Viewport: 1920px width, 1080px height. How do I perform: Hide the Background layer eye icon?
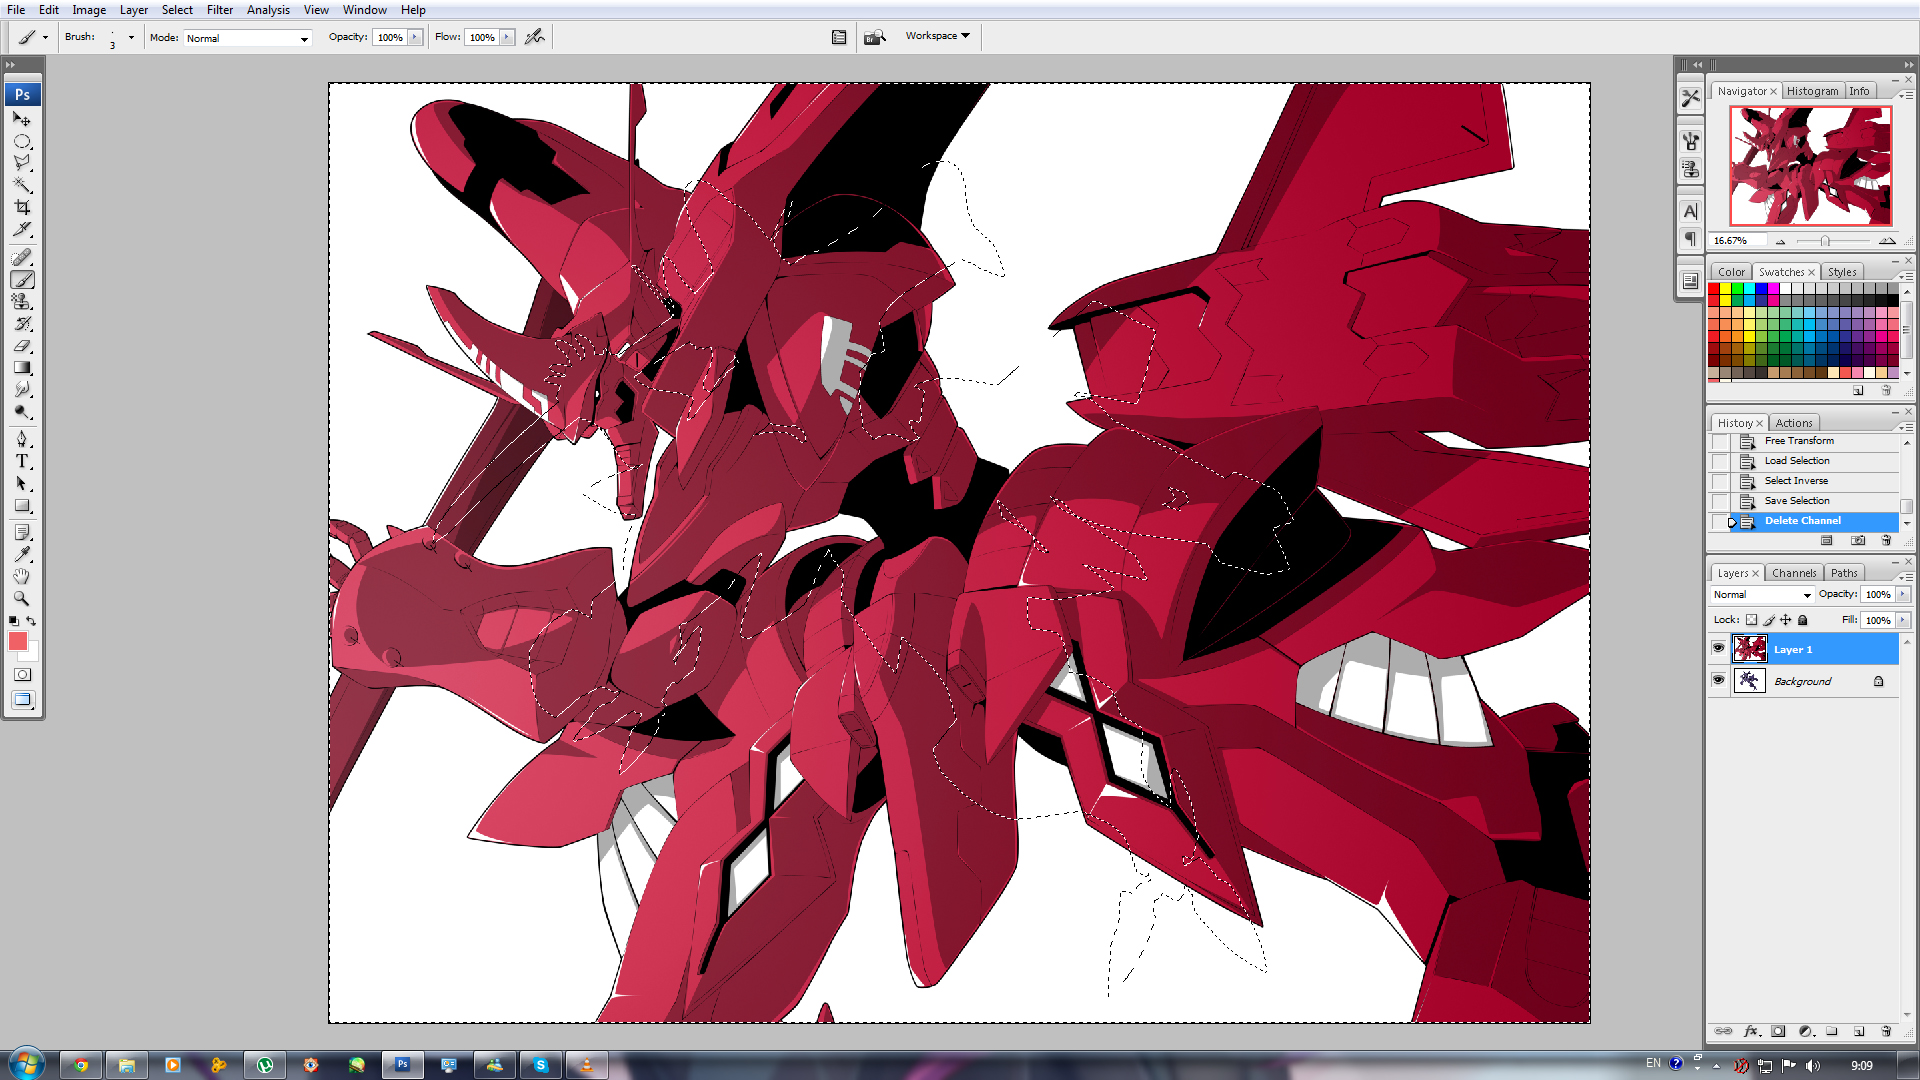[x=1718, y=681]
